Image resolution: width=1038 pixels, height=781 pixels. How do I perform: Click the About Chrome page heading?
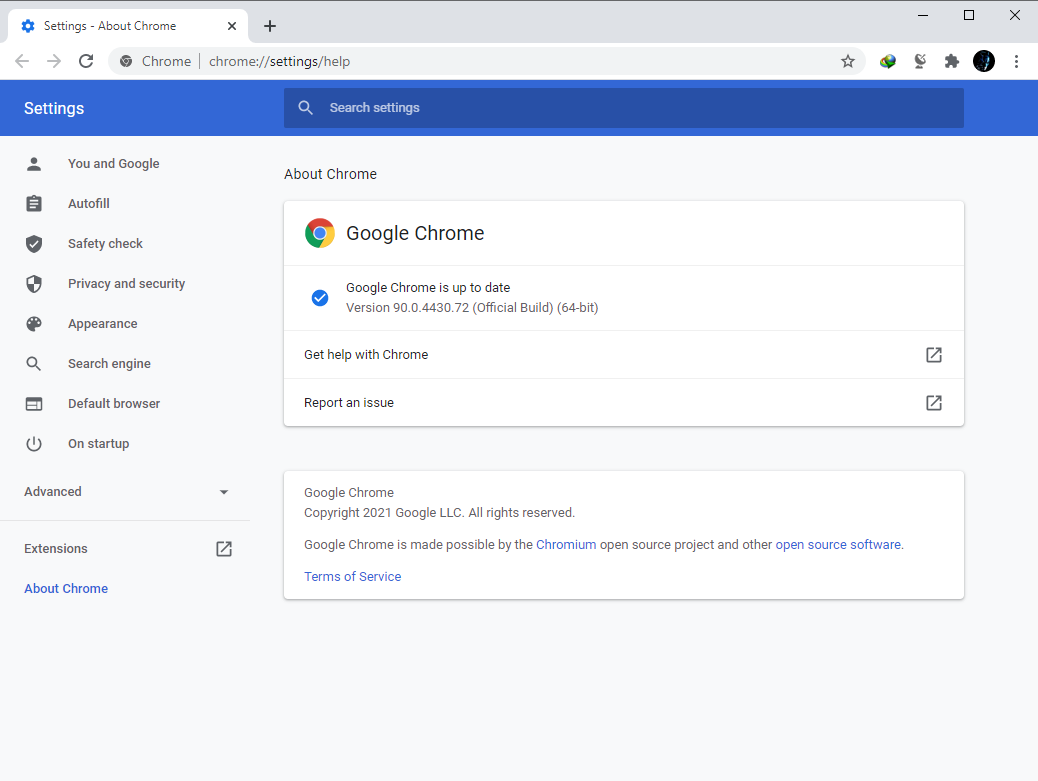(x=330, y=174)
